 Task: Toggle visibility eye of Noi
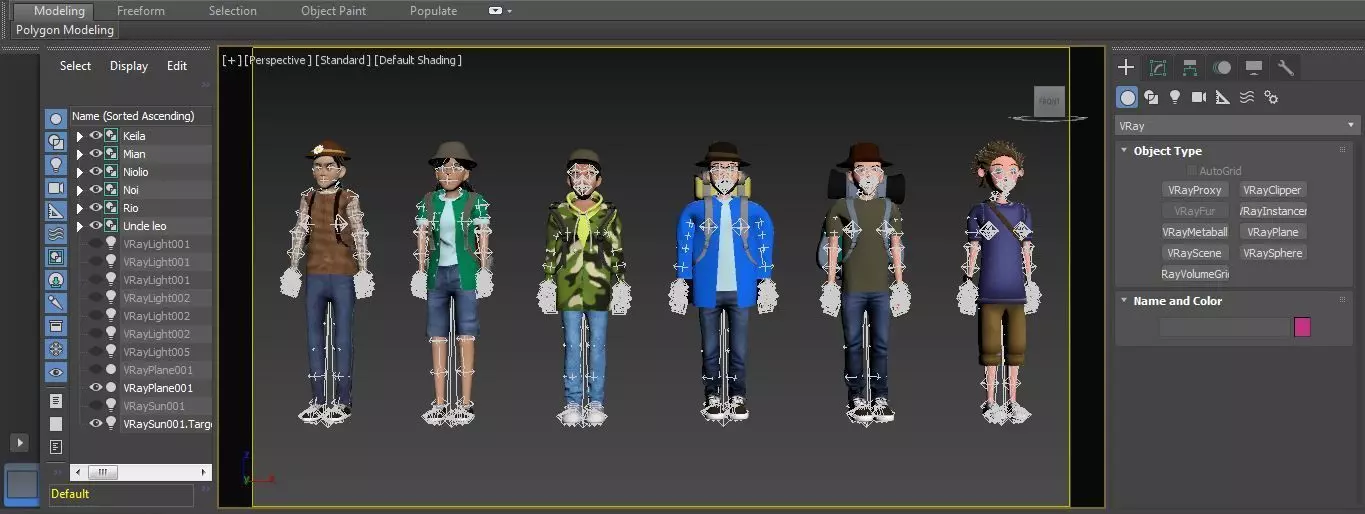click(x=96, y=190)
